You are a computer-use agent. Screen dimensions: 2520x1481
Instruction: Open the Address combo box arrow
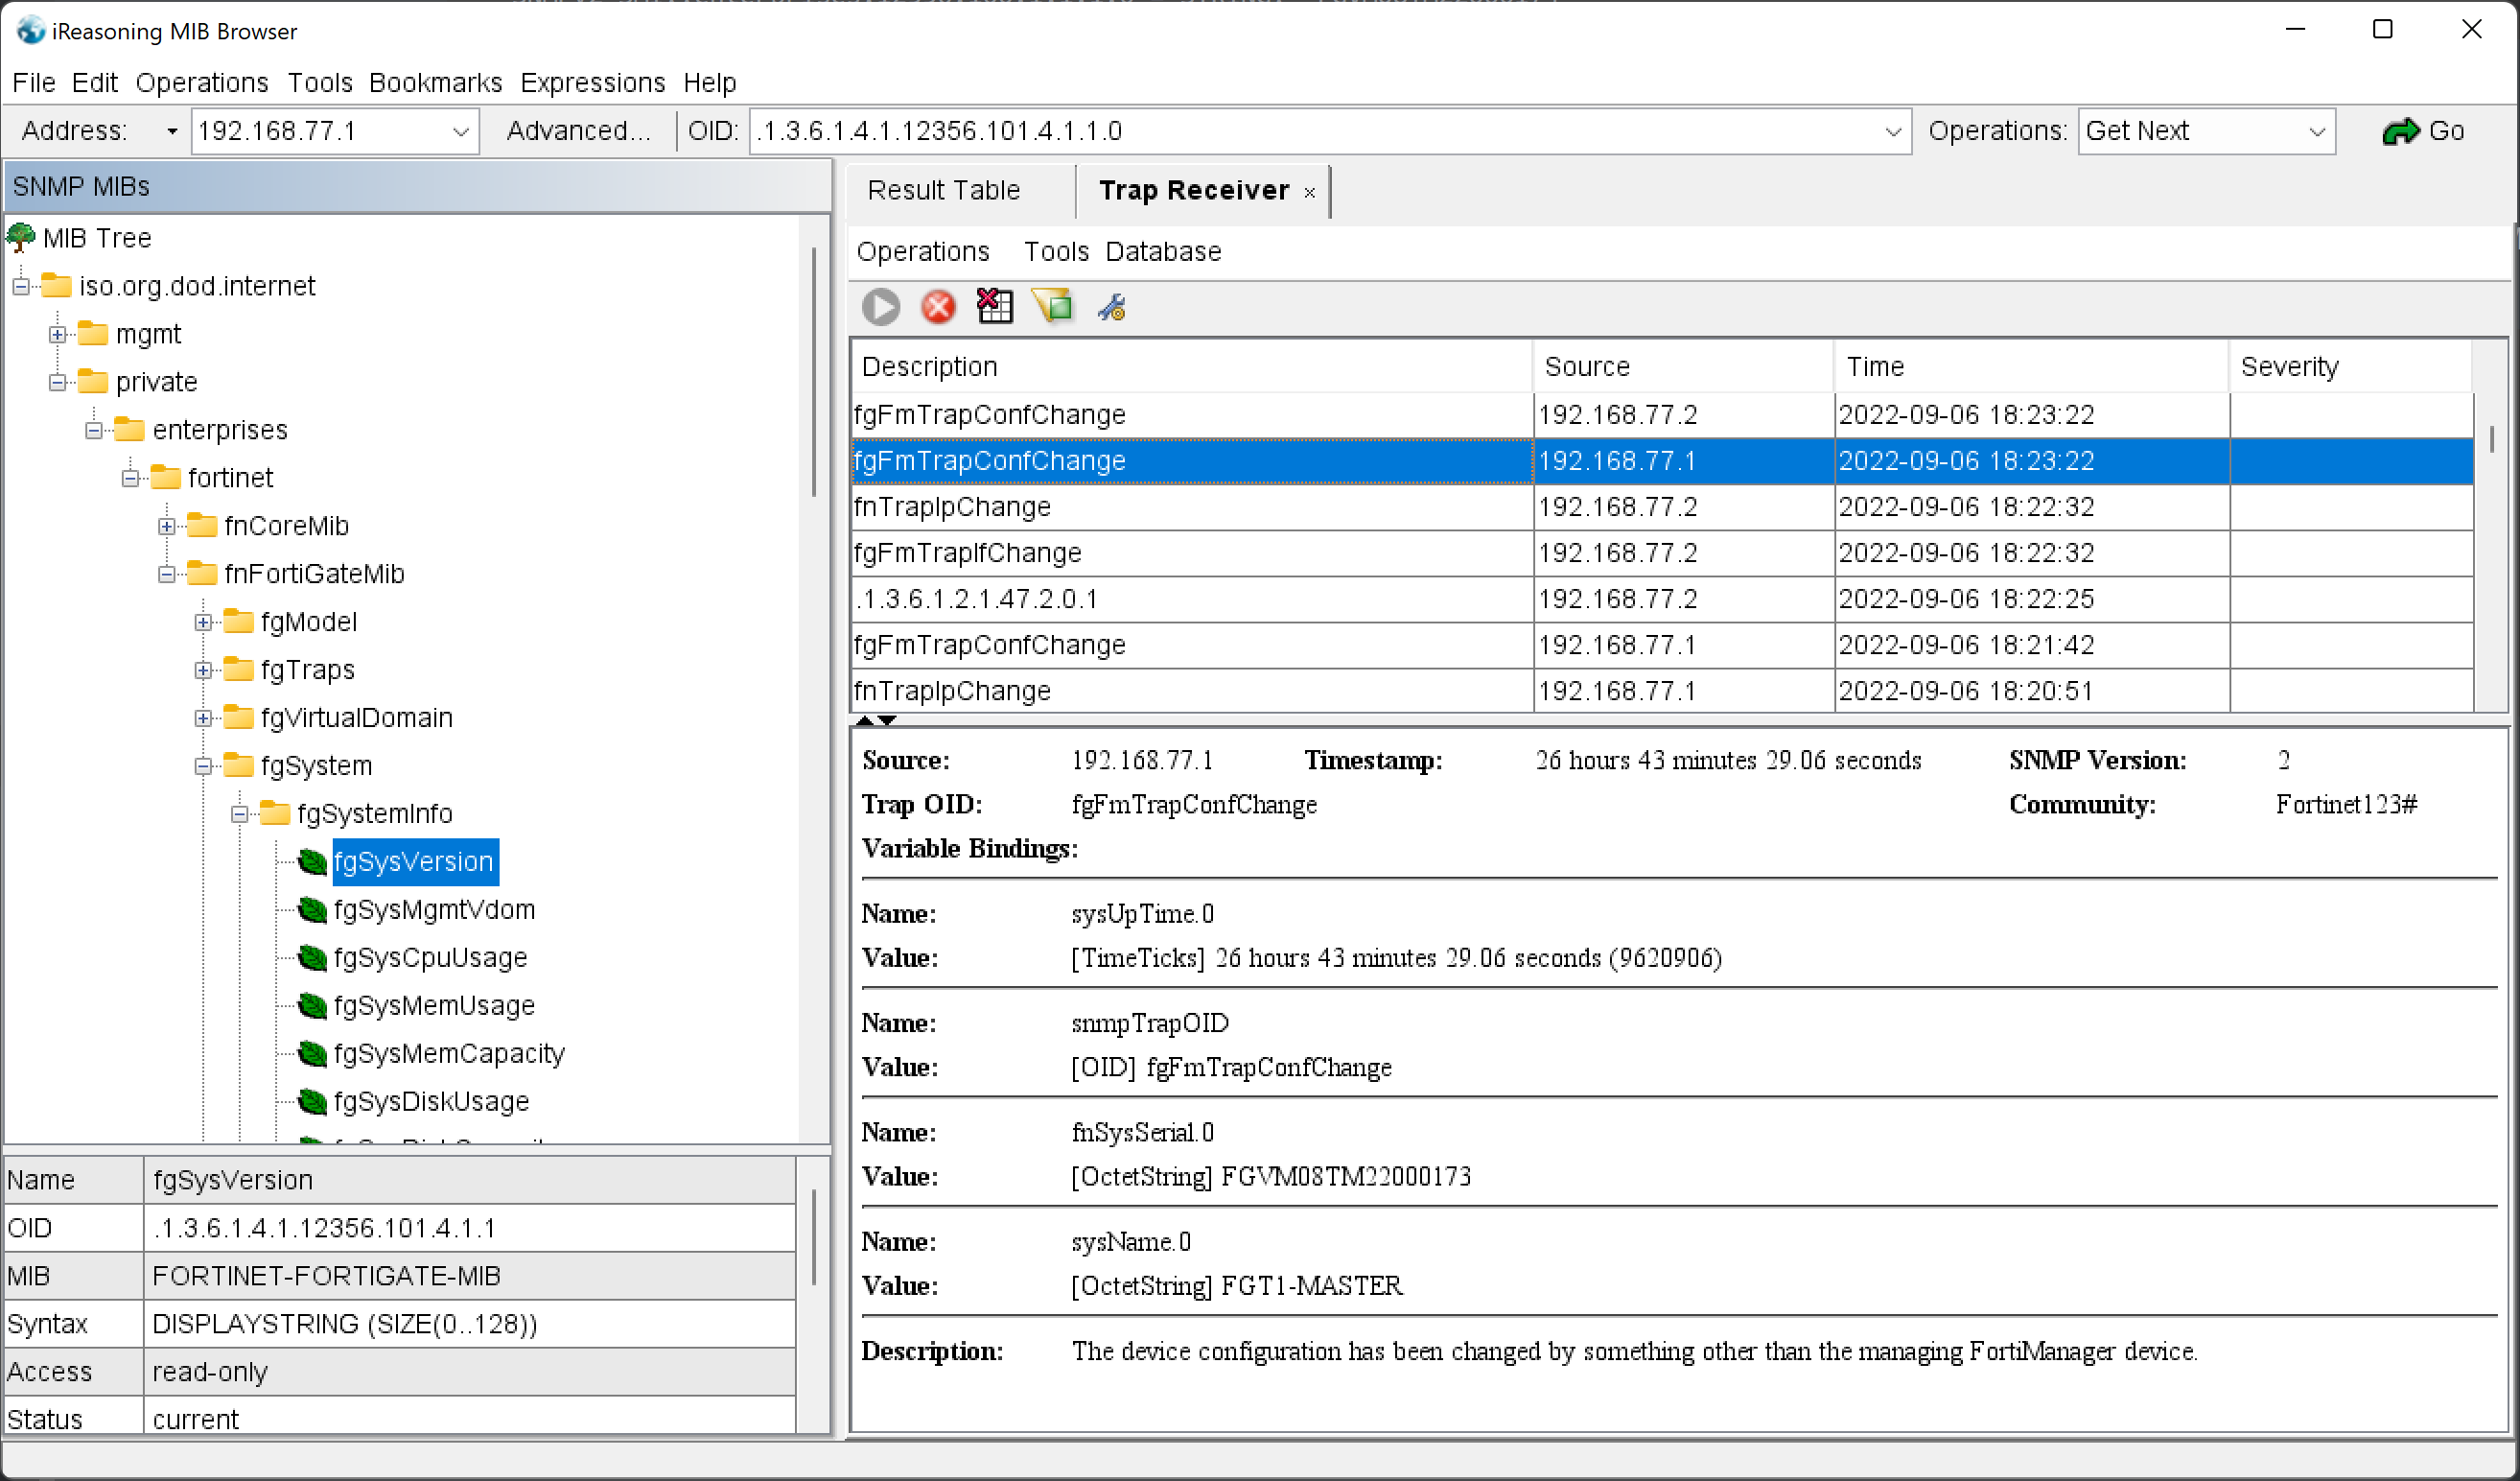point(461,131)
